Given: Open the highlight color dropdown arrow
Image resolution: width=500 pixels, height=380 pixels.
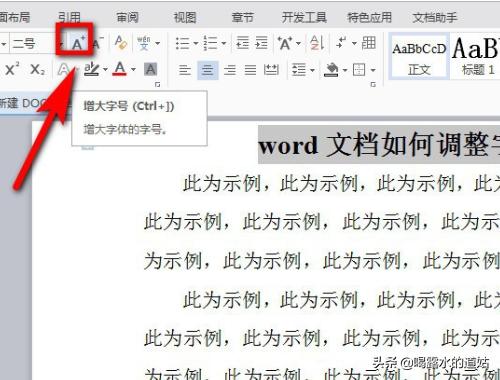Looking at the screenshot, I should (x=105, y=70).
